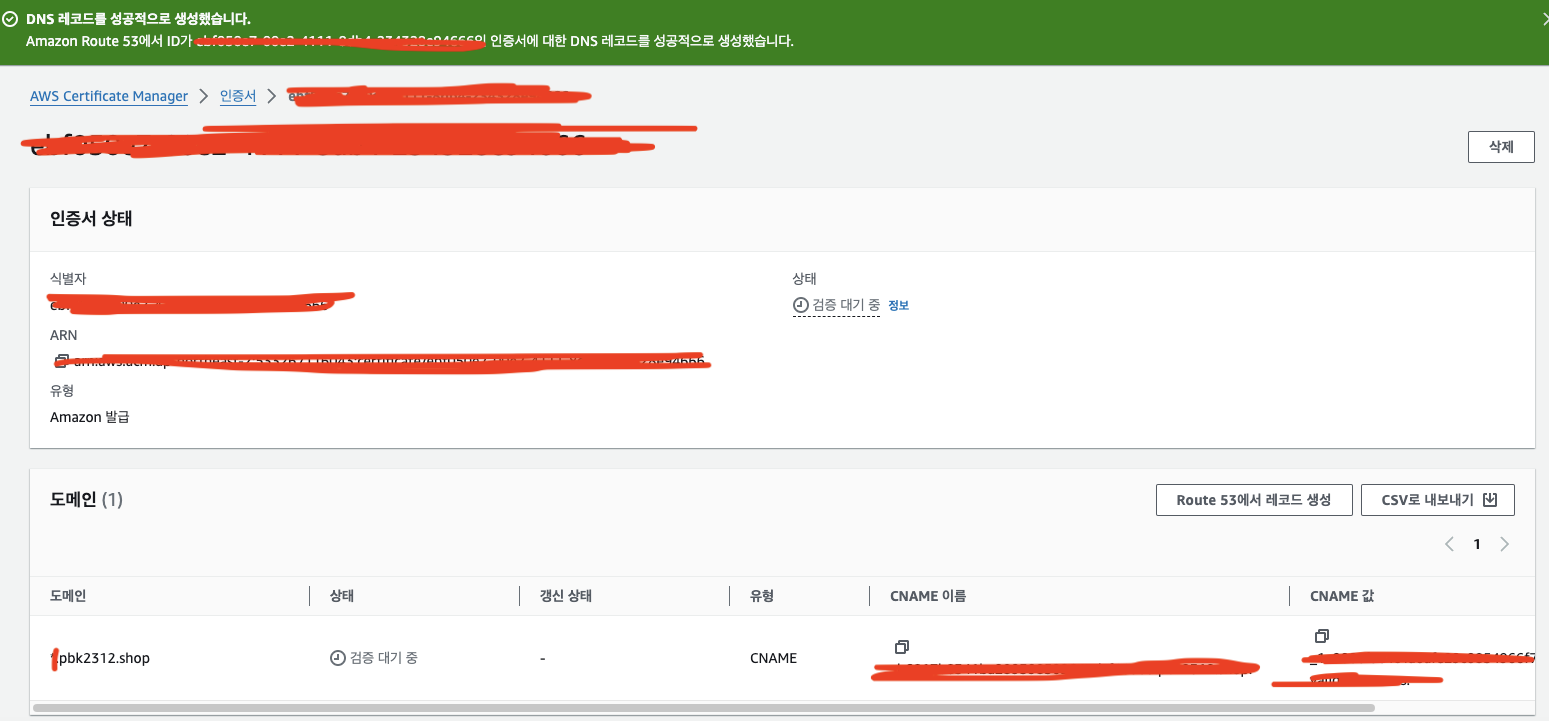Click the CNAME type cell in the domain row
The width and height of the screenshot is (1549, 721).
coord(773,658)
